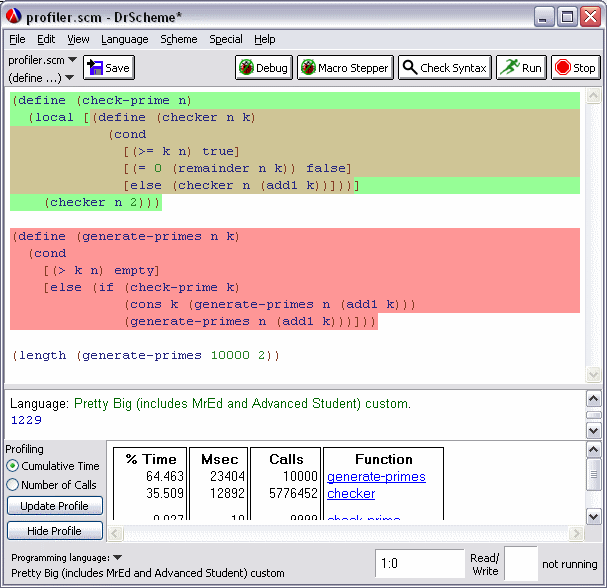This screenshot has width=607, height=588.
Task: Click the 23404 msec value
Action: click(227, 476)
